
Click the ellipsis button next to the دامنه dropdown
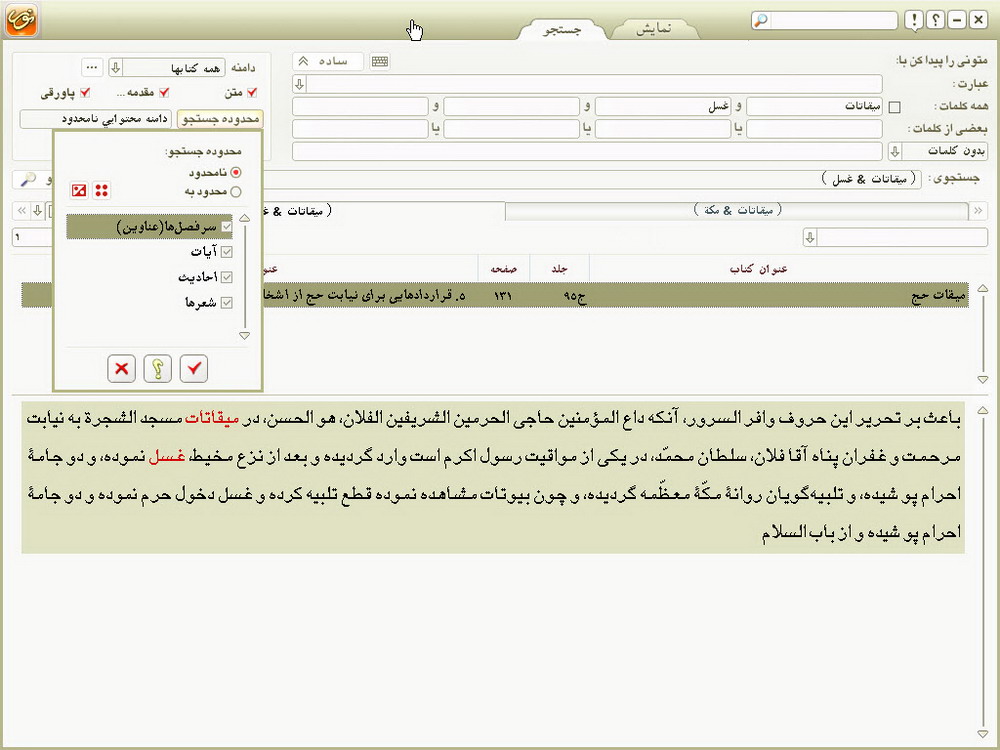(x=92, y=68)
